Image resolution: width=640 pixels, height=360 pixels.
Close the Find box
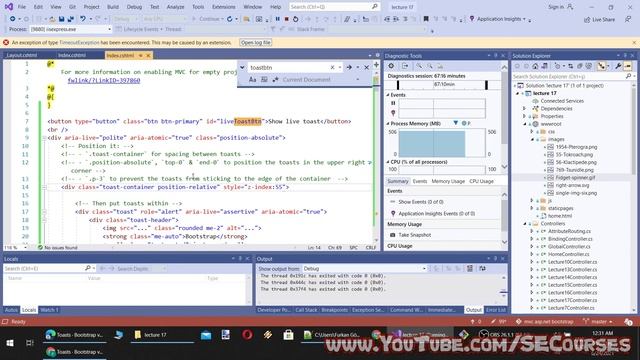pos(367,67)
